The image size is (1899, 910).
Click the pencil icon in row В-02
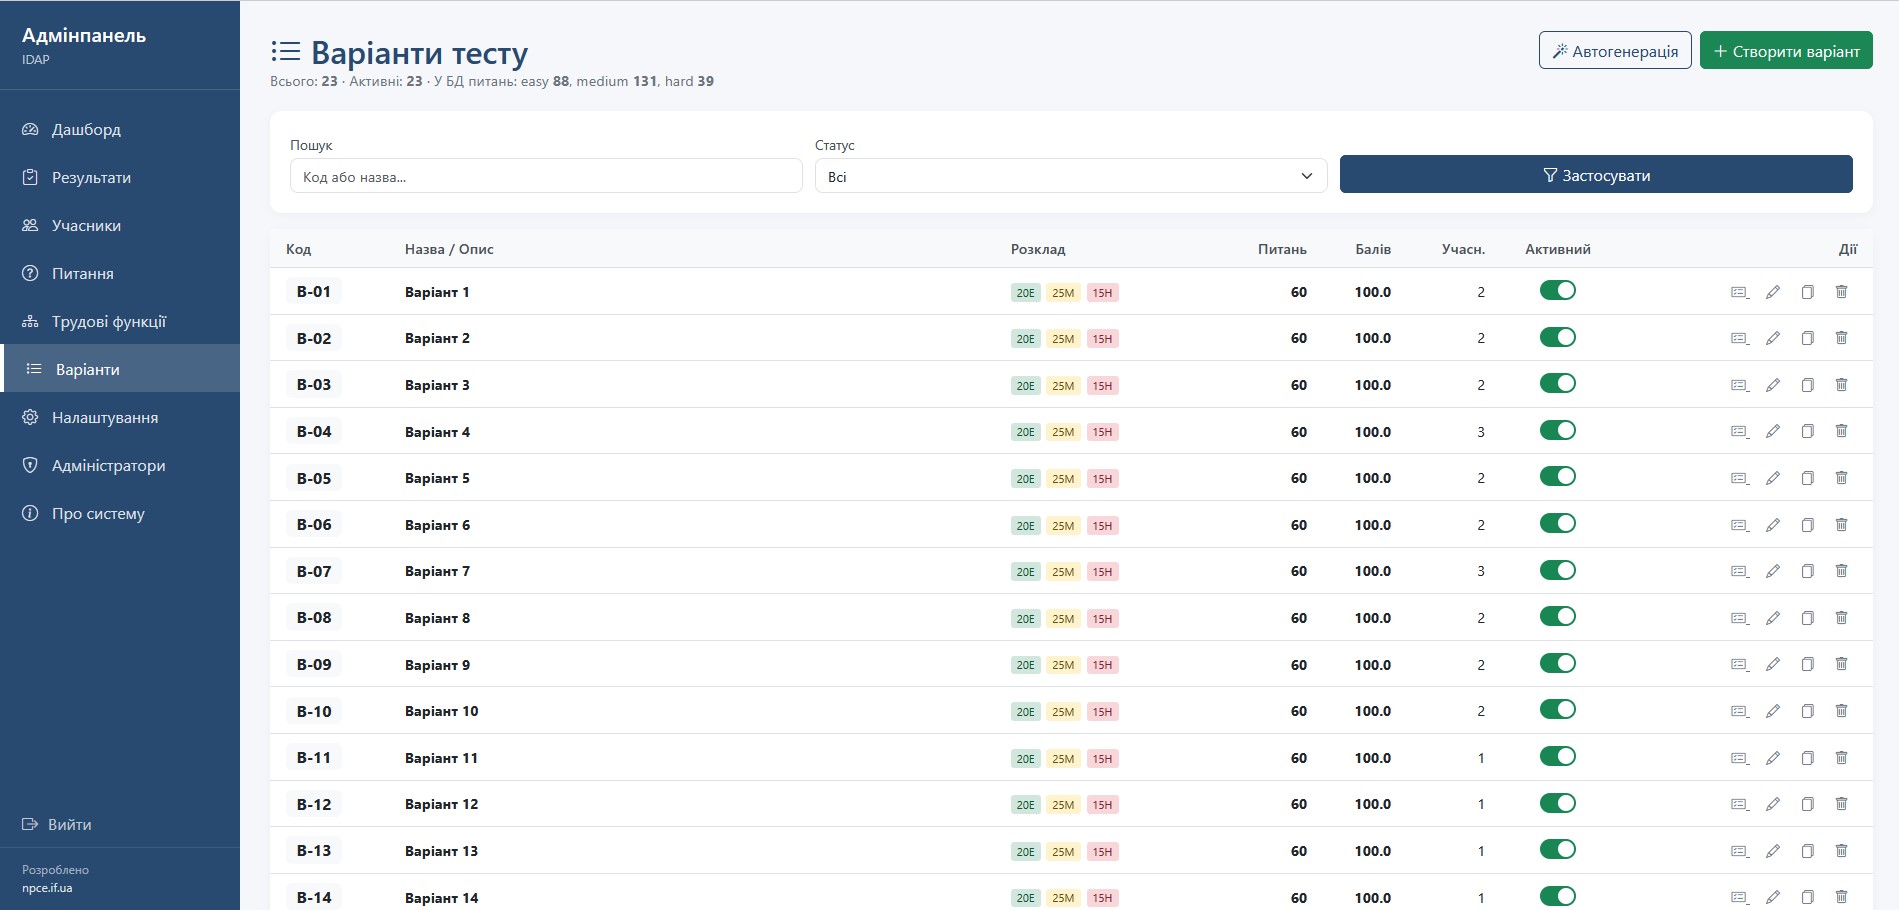pyautogui.click(x=1773, y=338)
